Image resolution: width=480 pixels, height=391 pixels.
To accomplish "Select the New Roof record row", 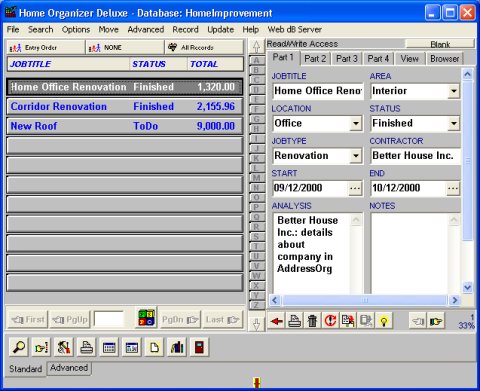I will (x=125, y=126).
